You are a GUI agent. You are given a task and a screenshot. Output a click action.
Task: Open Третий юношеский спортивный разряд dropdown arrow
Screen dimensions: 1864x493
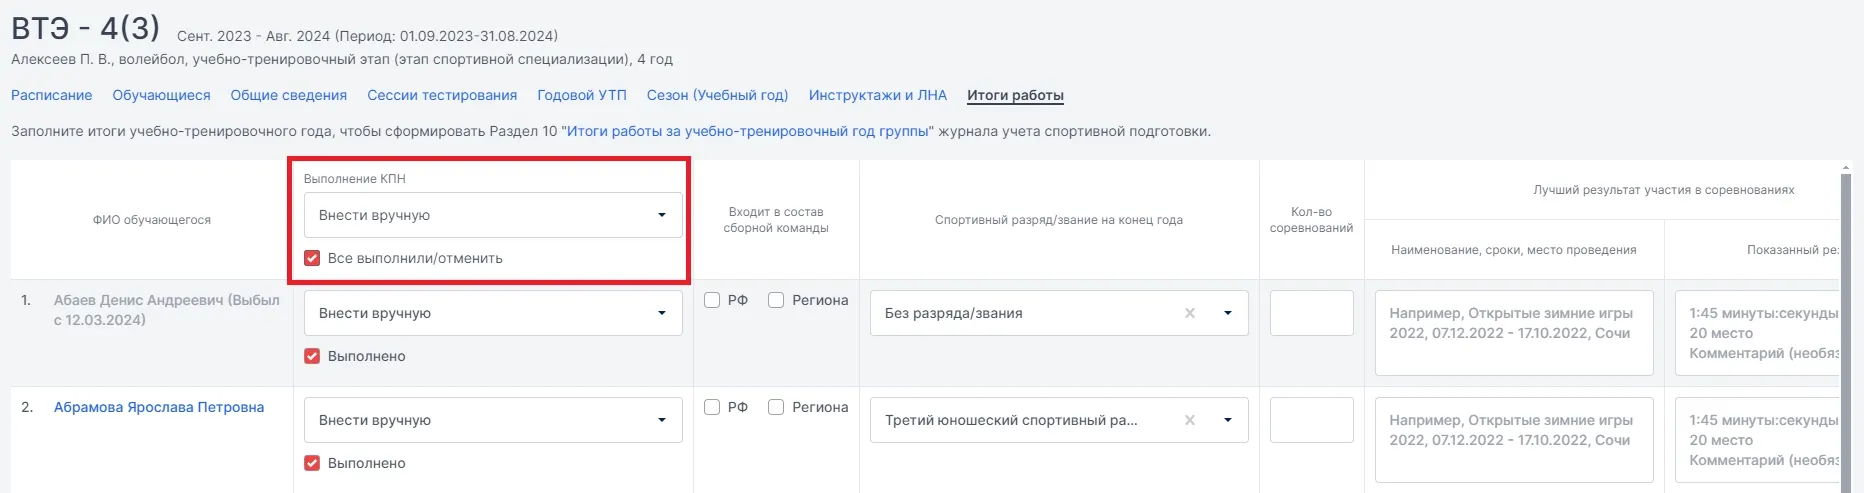coord(1228,420)
